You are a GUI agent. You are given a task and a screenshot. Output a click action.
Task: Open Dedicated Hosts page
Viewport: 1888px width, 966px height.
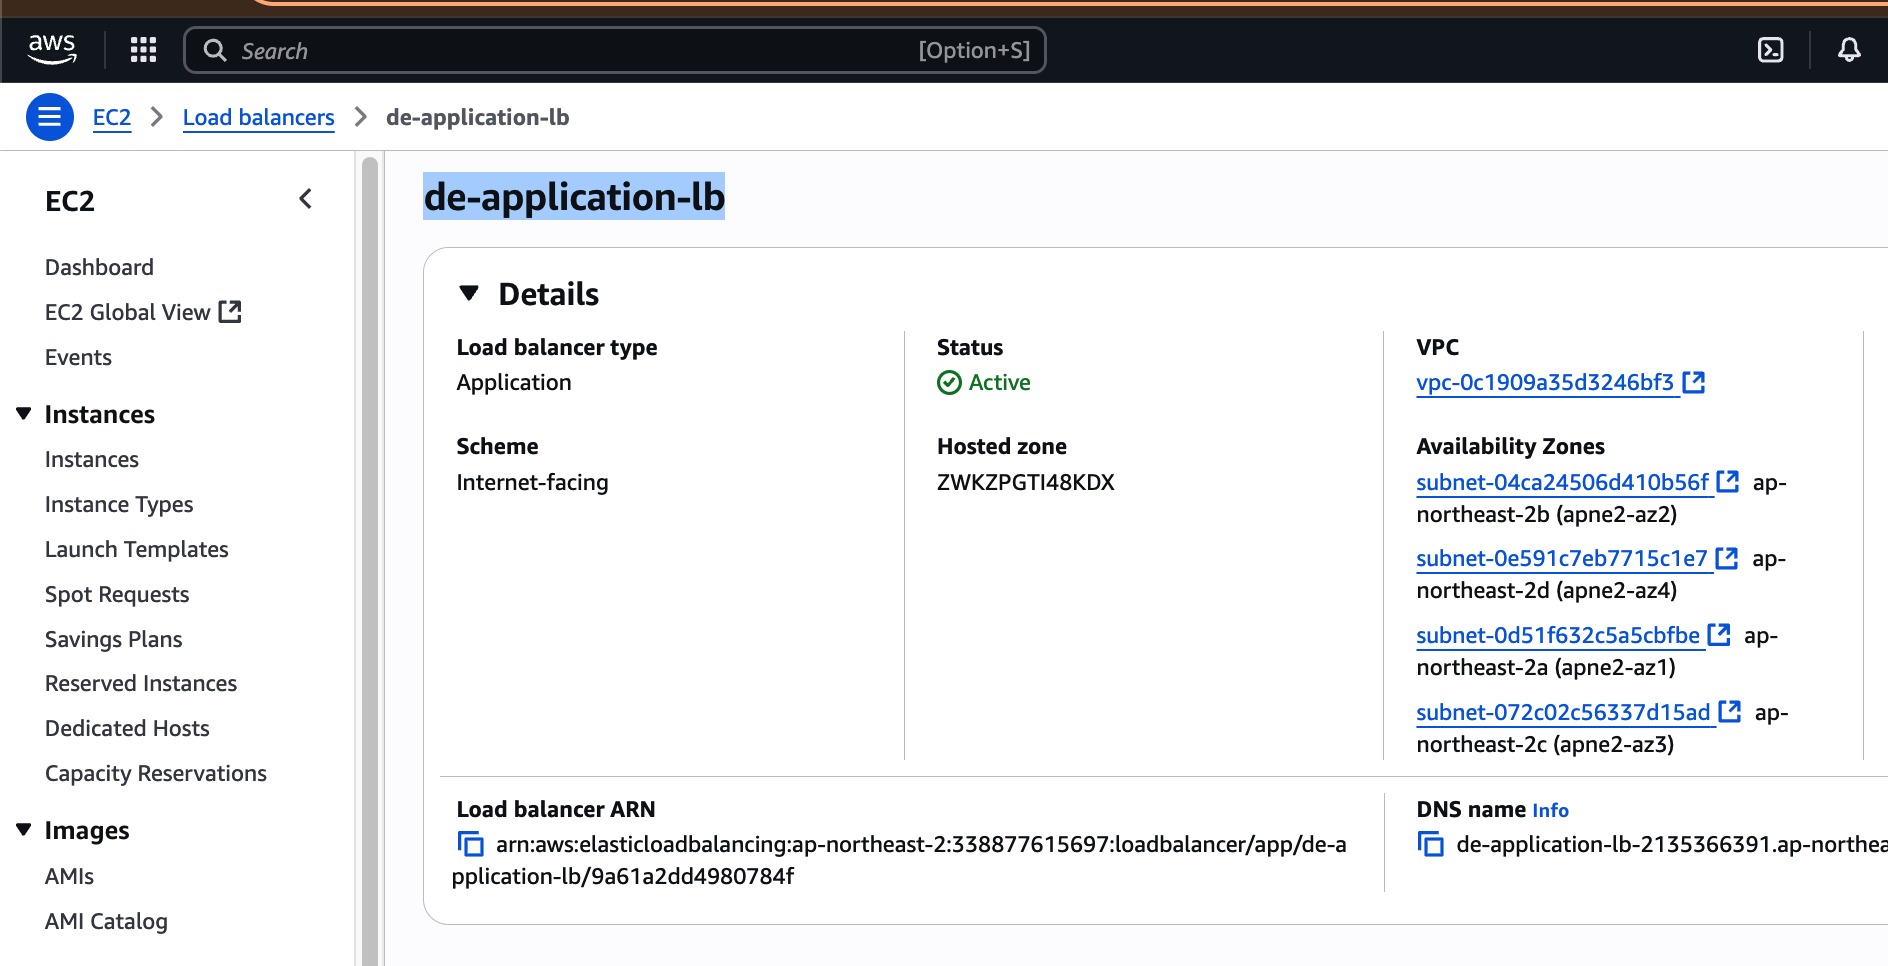tap(127, 728)
